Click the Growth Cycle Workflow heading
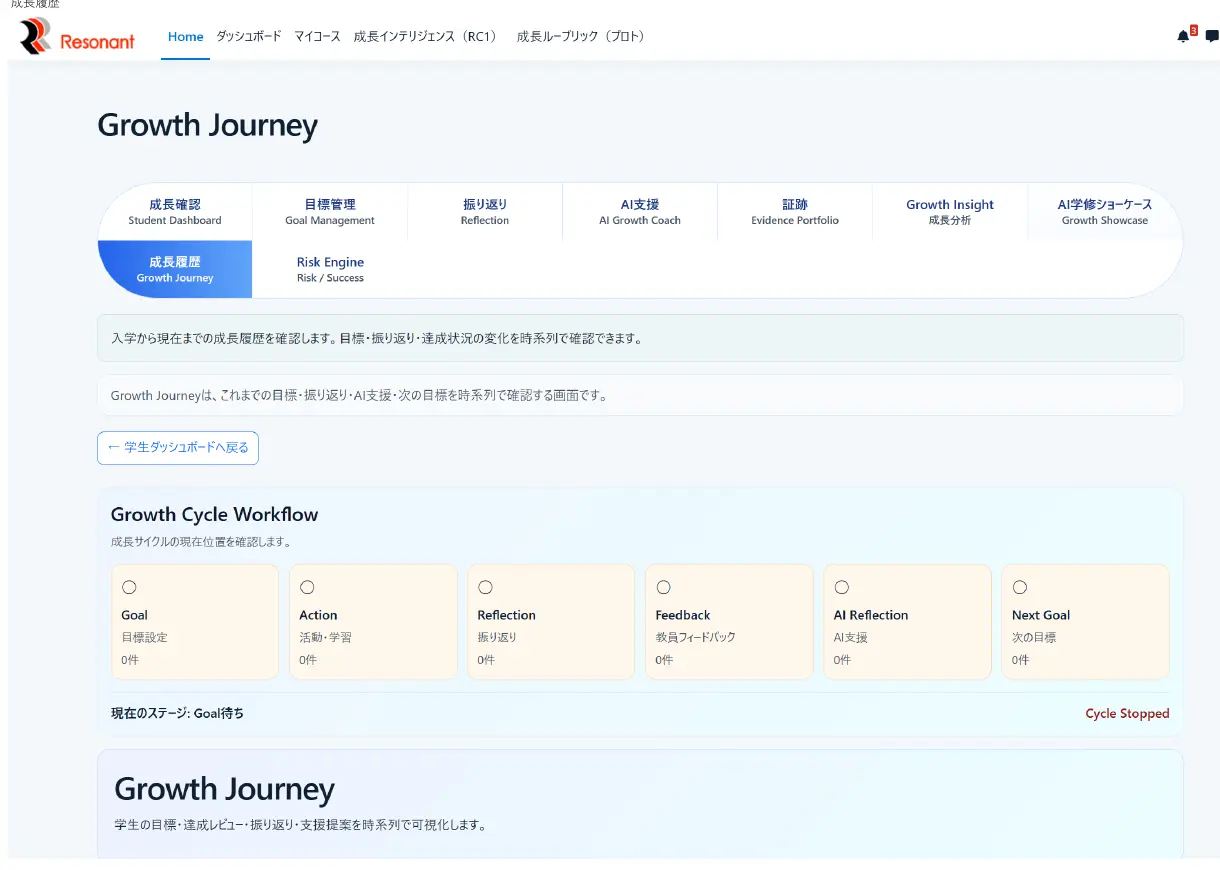The width and height of the screenshot is (1220, 870). (x=214, y=515)
